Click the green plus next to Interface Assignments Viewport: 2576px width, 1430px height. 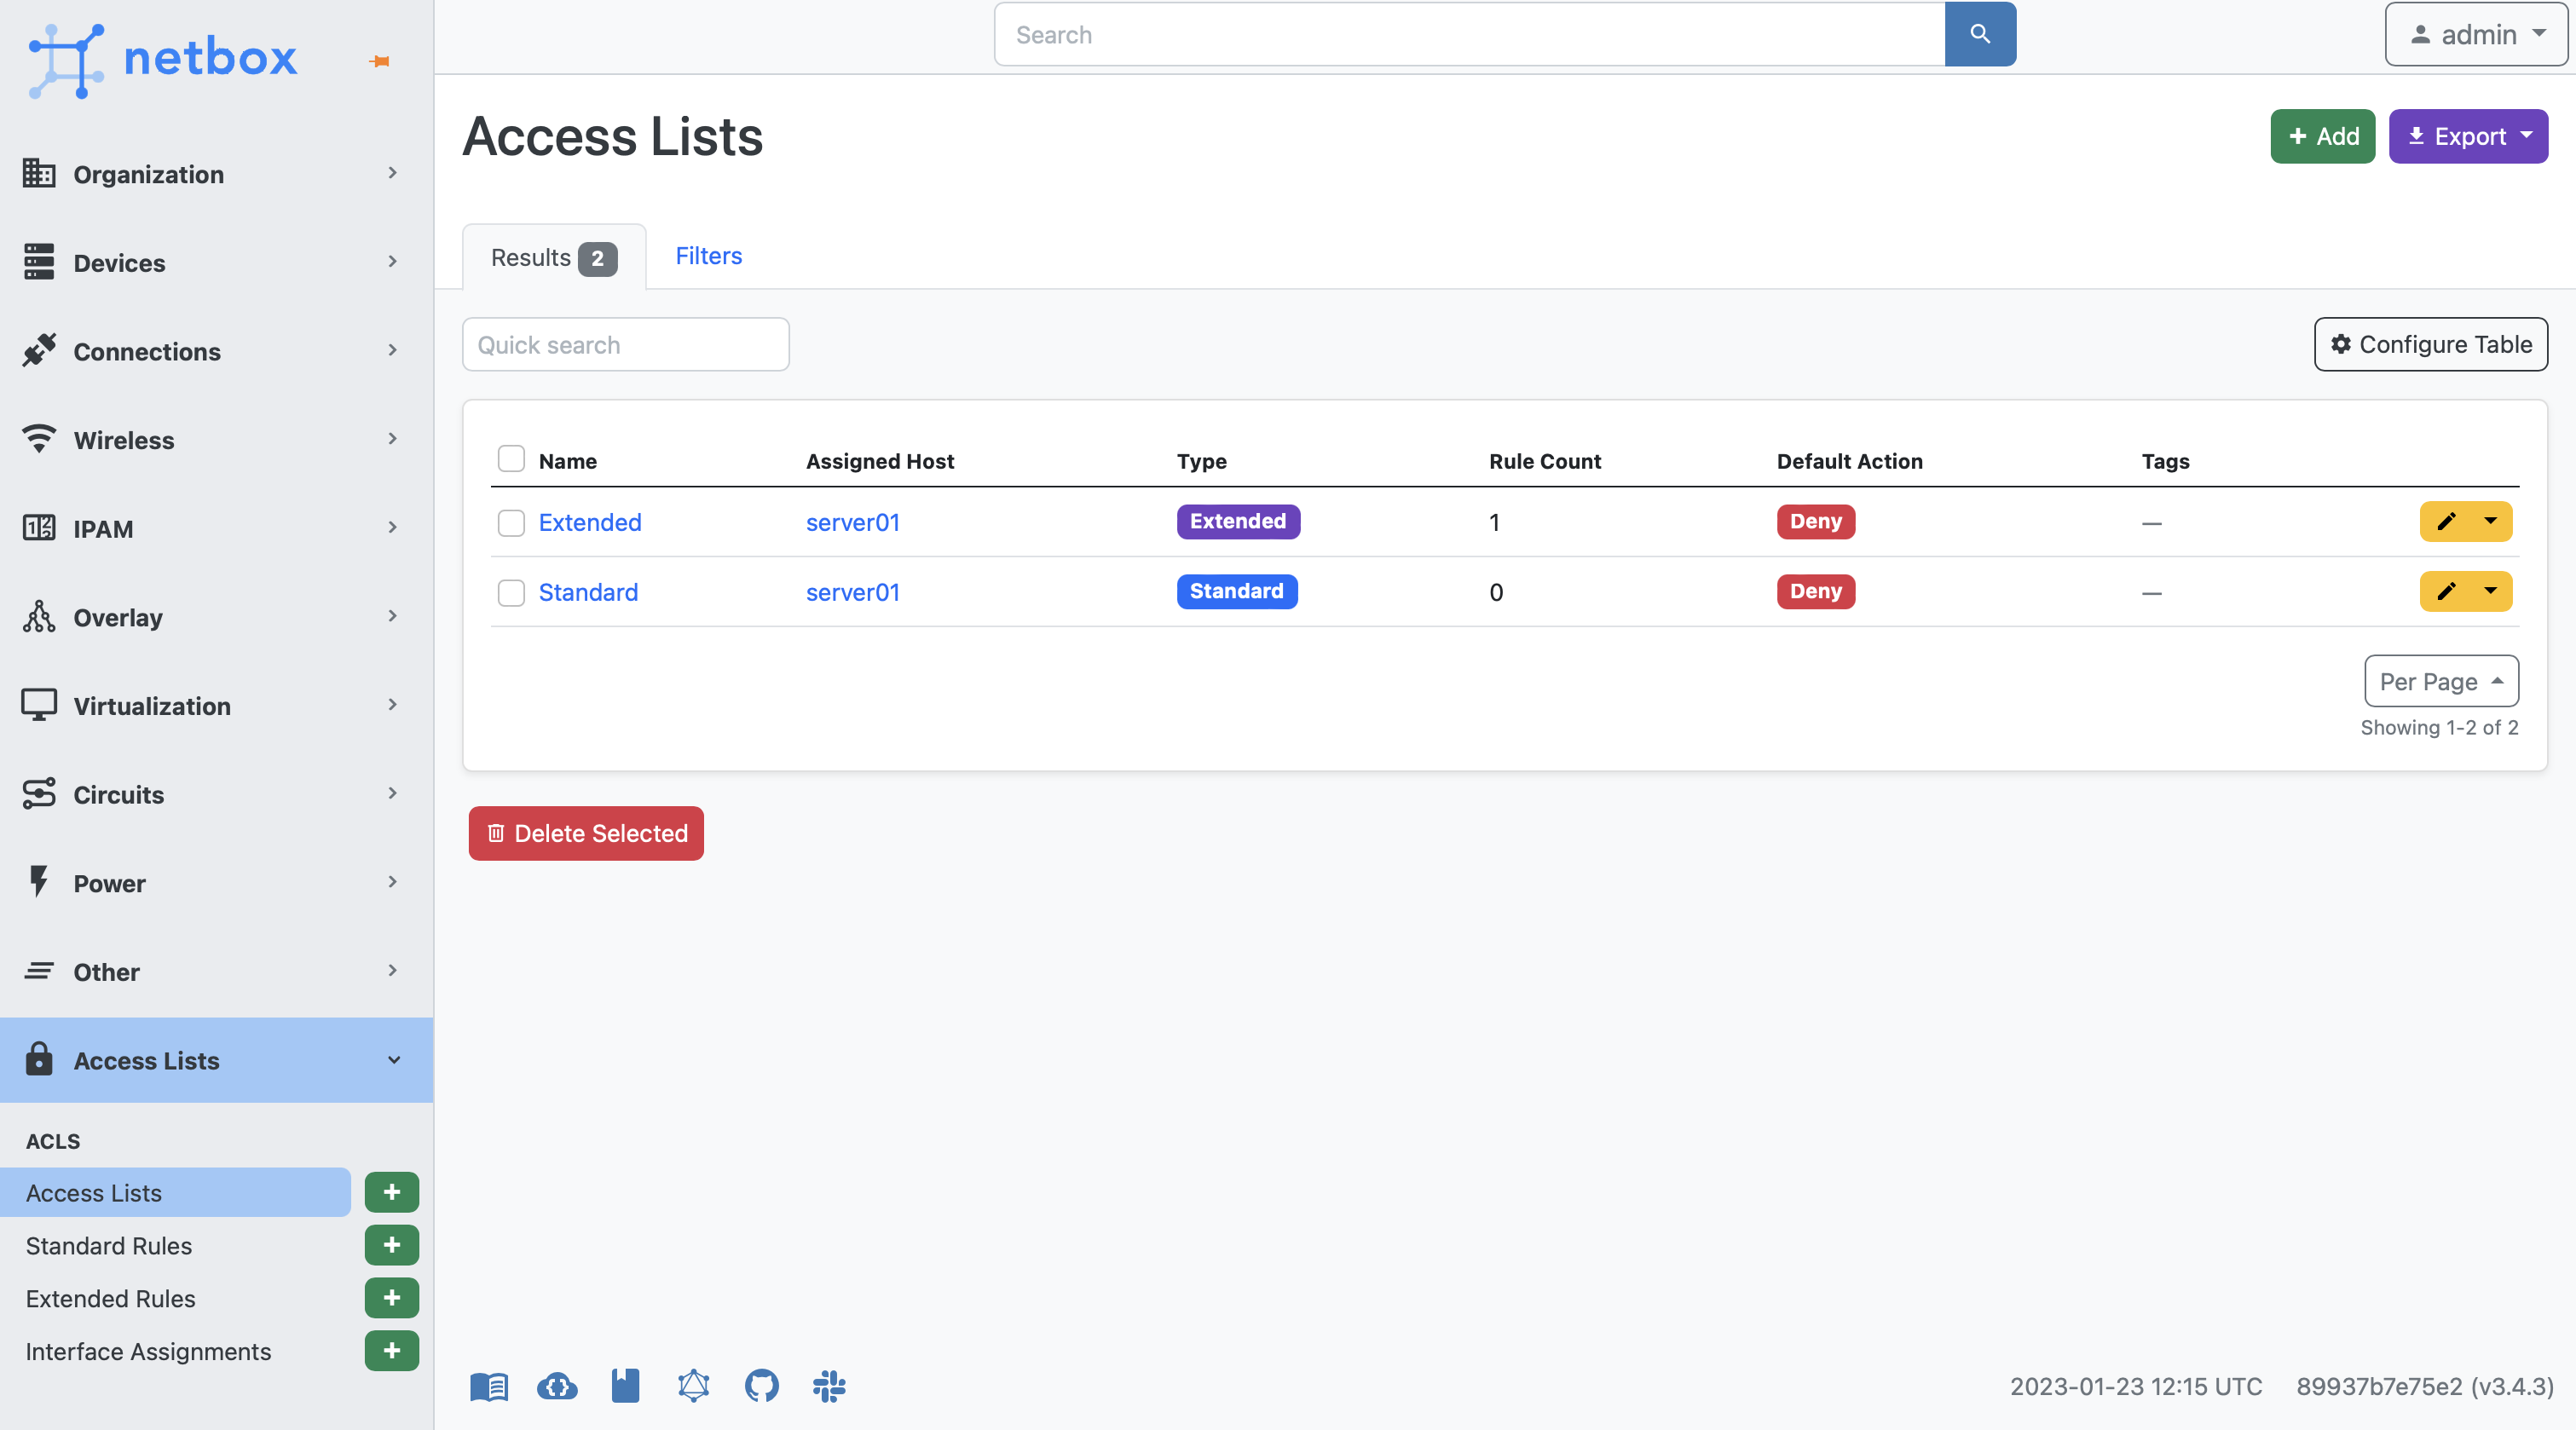click(x=391, y=1351)
